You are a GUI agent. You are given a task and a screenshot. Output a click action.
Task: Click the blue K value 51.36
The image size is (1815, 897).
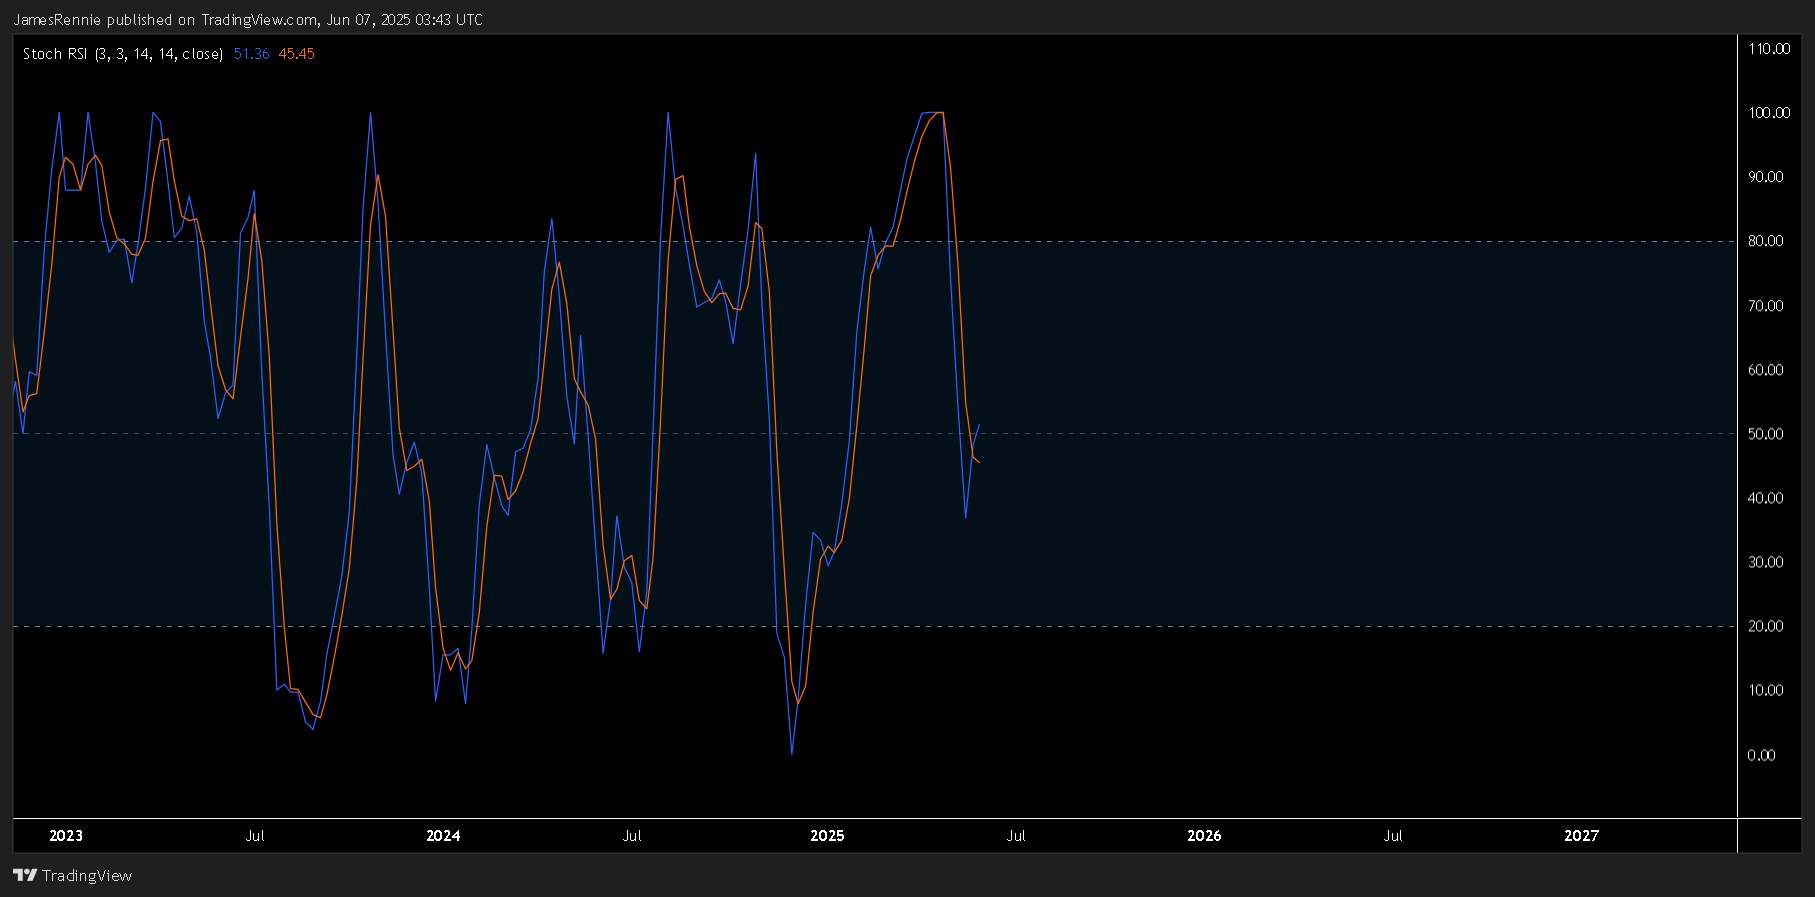click(x=252, y=54)
